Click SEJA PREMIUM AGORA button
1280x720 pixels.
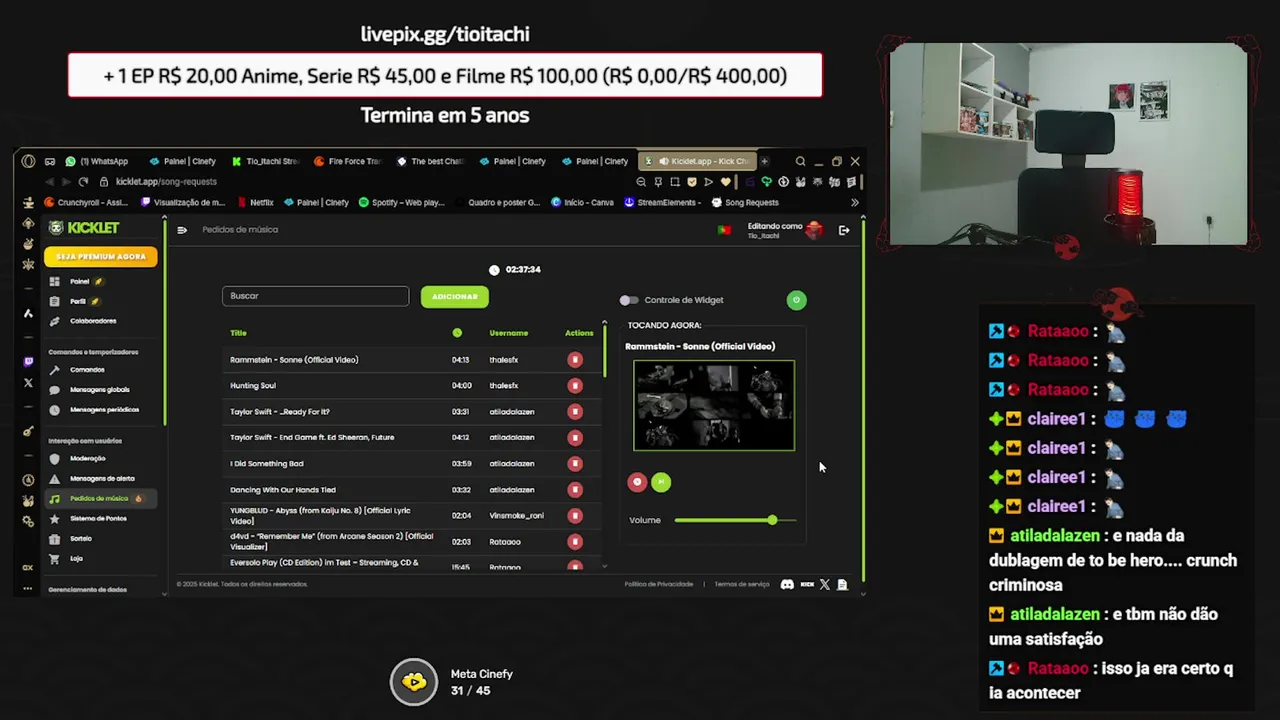pyautogui.click(x=100, y=257)
